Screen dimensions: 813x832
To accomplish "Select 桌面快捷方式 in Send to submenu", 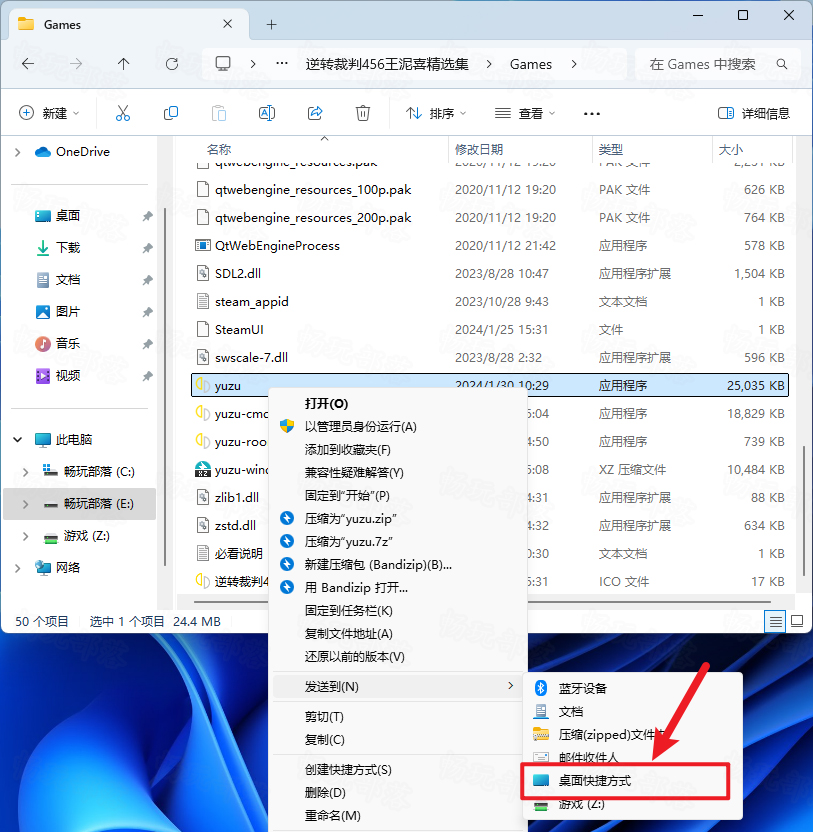I will pos(633,781).
